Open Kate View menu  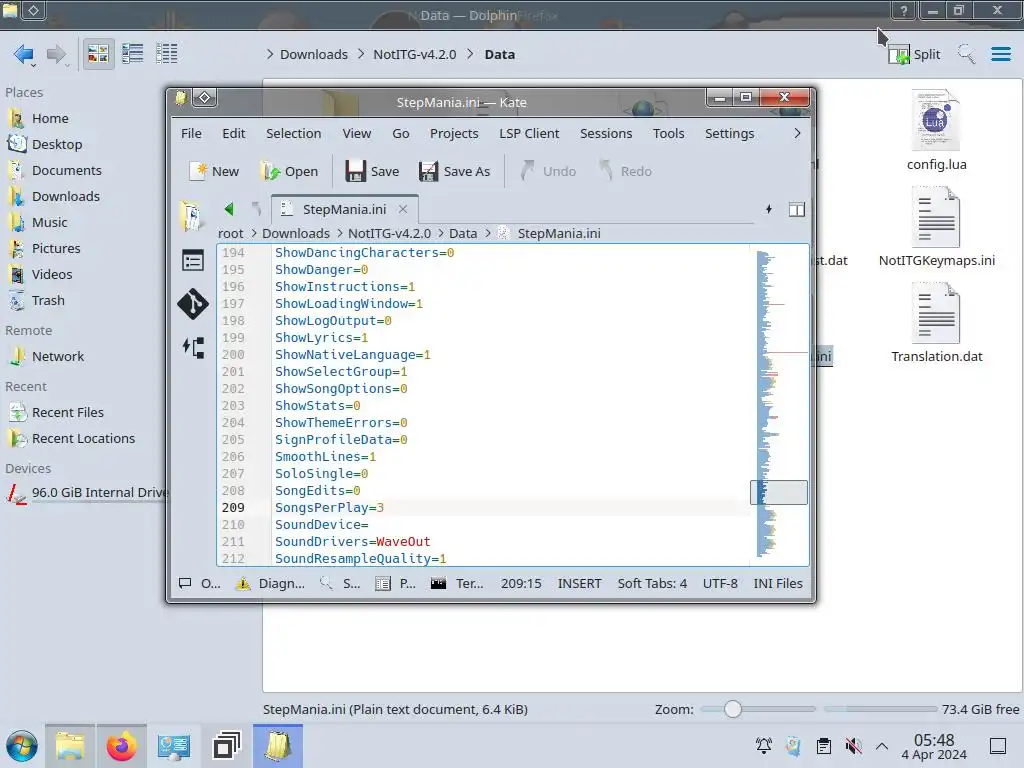pos(357,133)
